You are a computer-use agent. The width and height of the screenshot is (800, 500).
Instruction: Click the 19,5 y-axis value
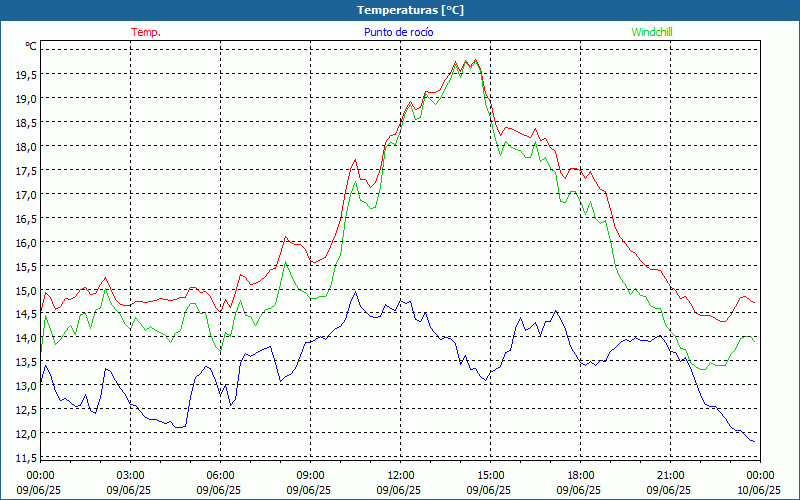point(26,75)
